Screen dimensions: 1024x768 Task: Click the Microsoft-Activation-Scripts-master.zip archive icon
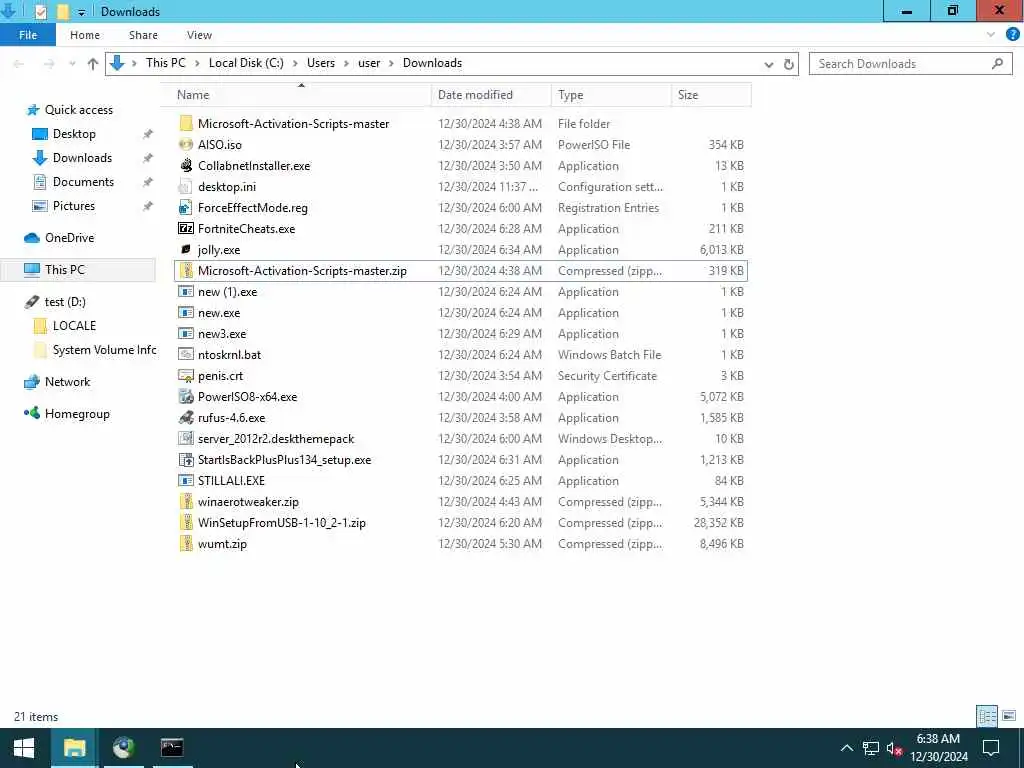coord(186,270)
